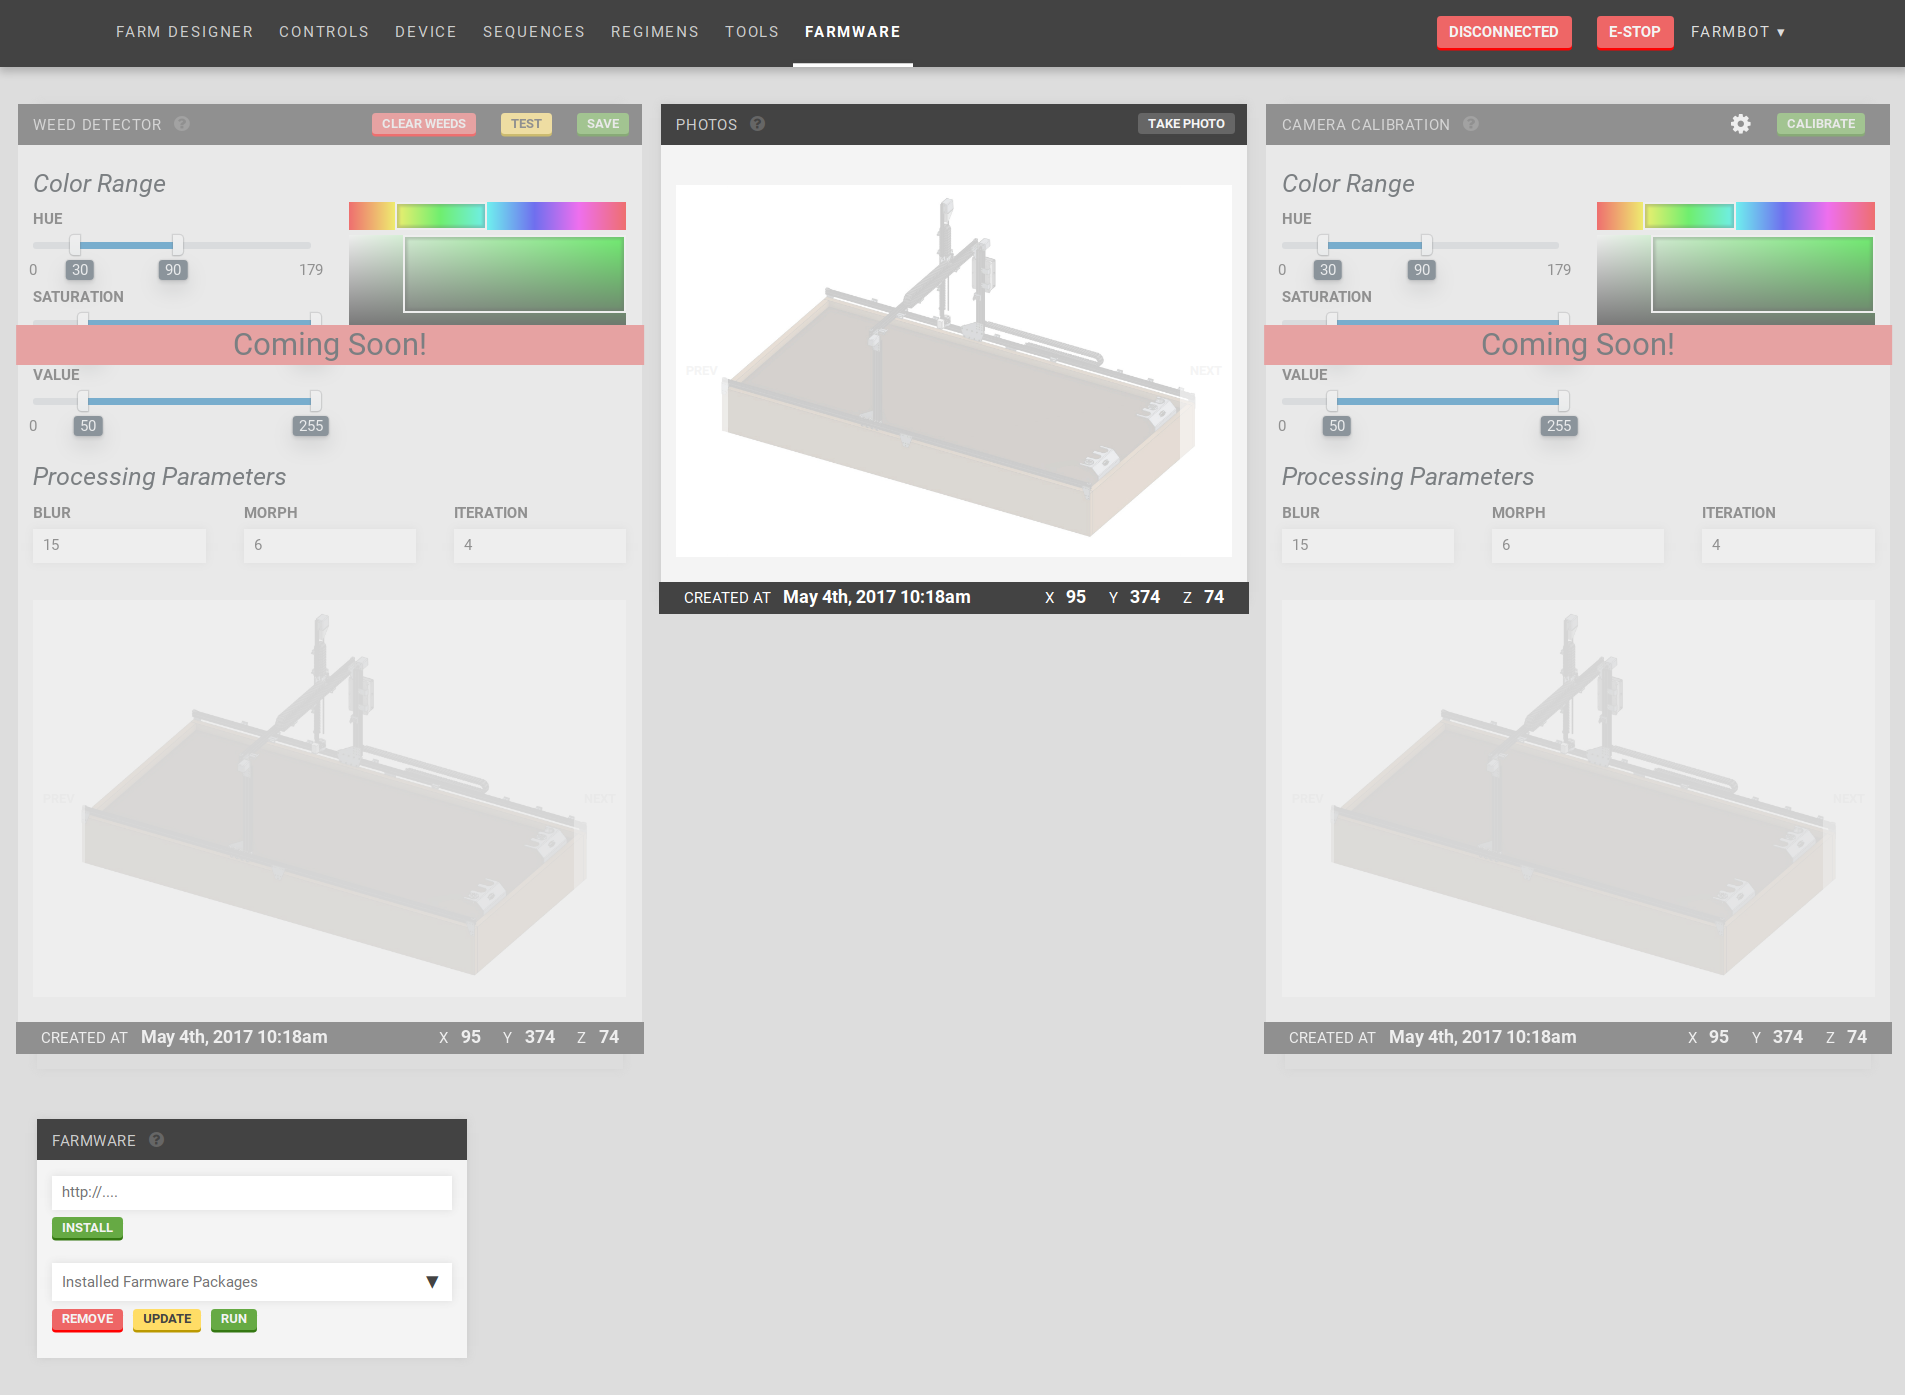
Task: Open Camera Calibration settings gear
Action: point(1741,124)
